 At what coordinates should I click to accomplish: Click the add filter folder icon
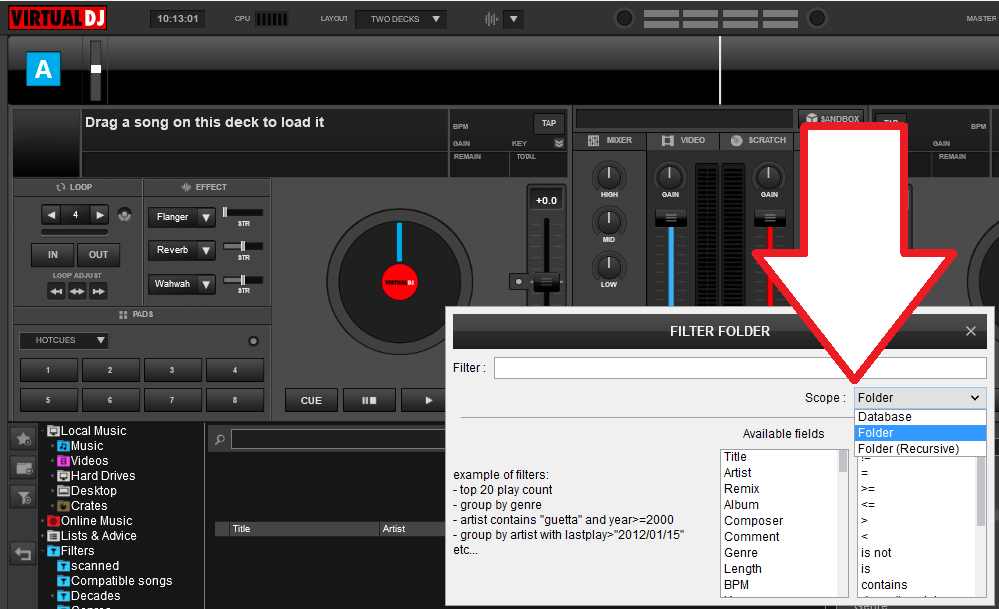tap(24, 498)
